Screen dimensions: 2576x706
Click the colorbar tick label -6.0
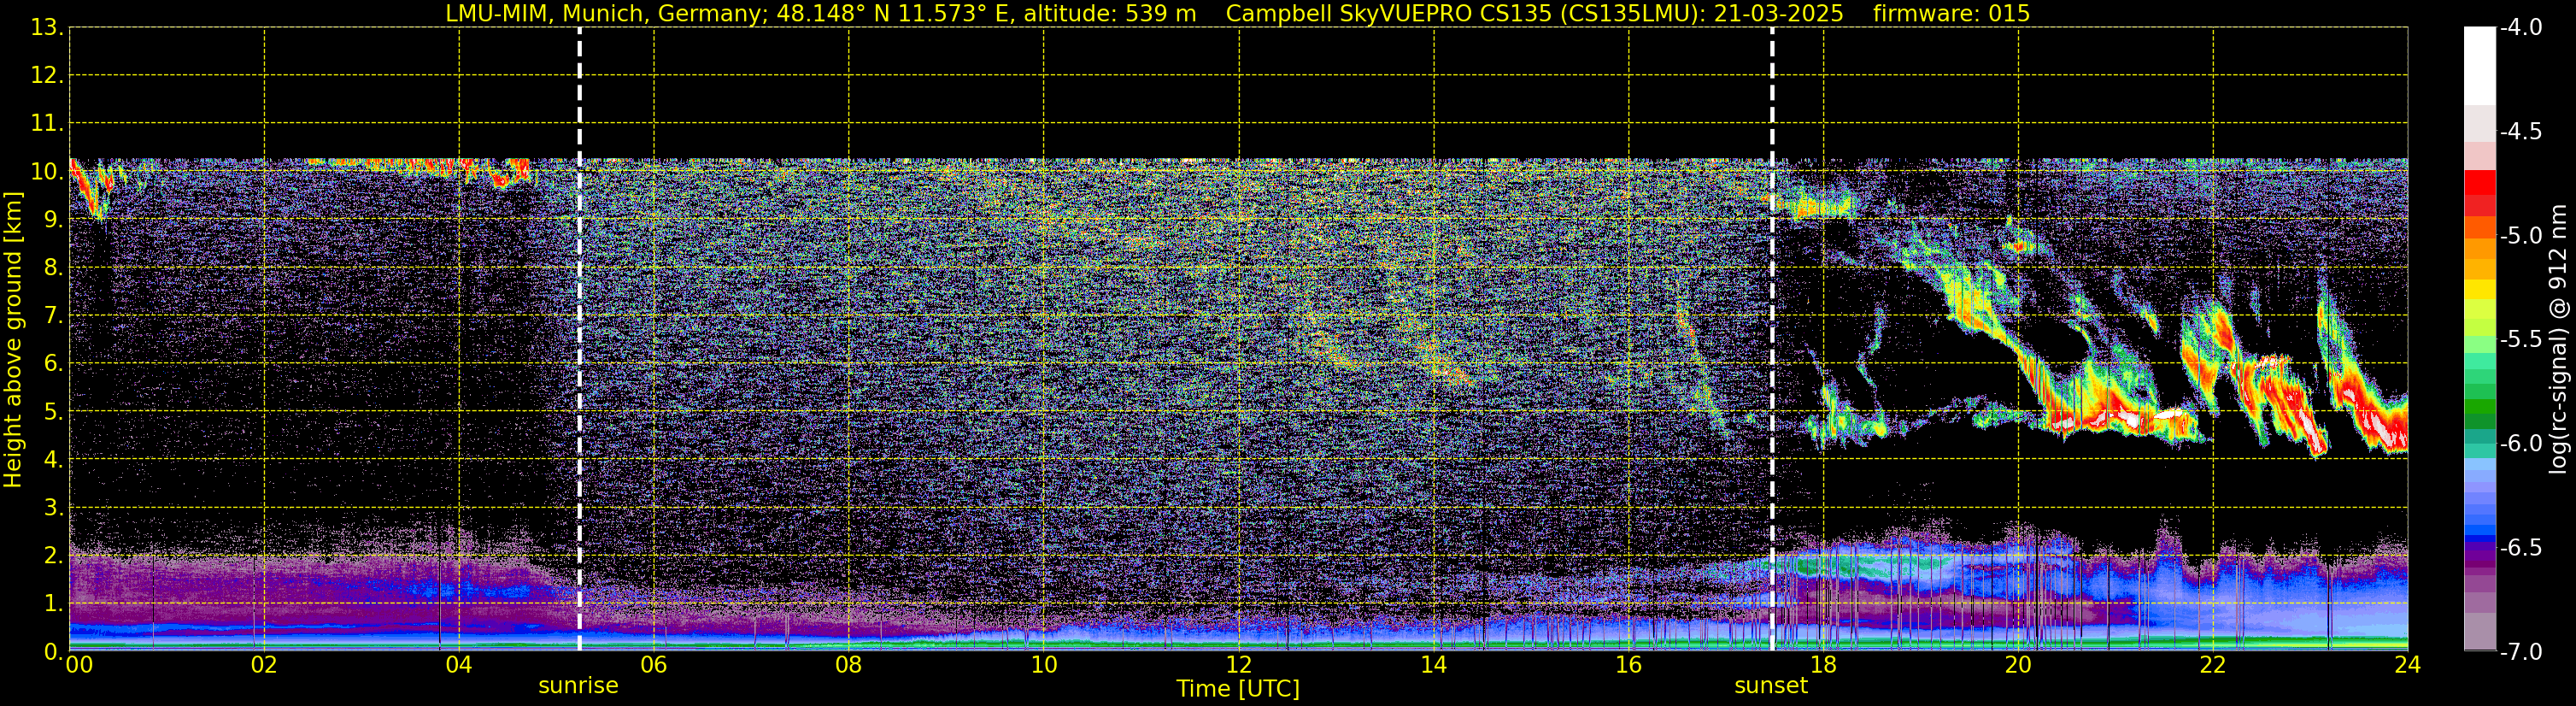tap(2520, 443)
